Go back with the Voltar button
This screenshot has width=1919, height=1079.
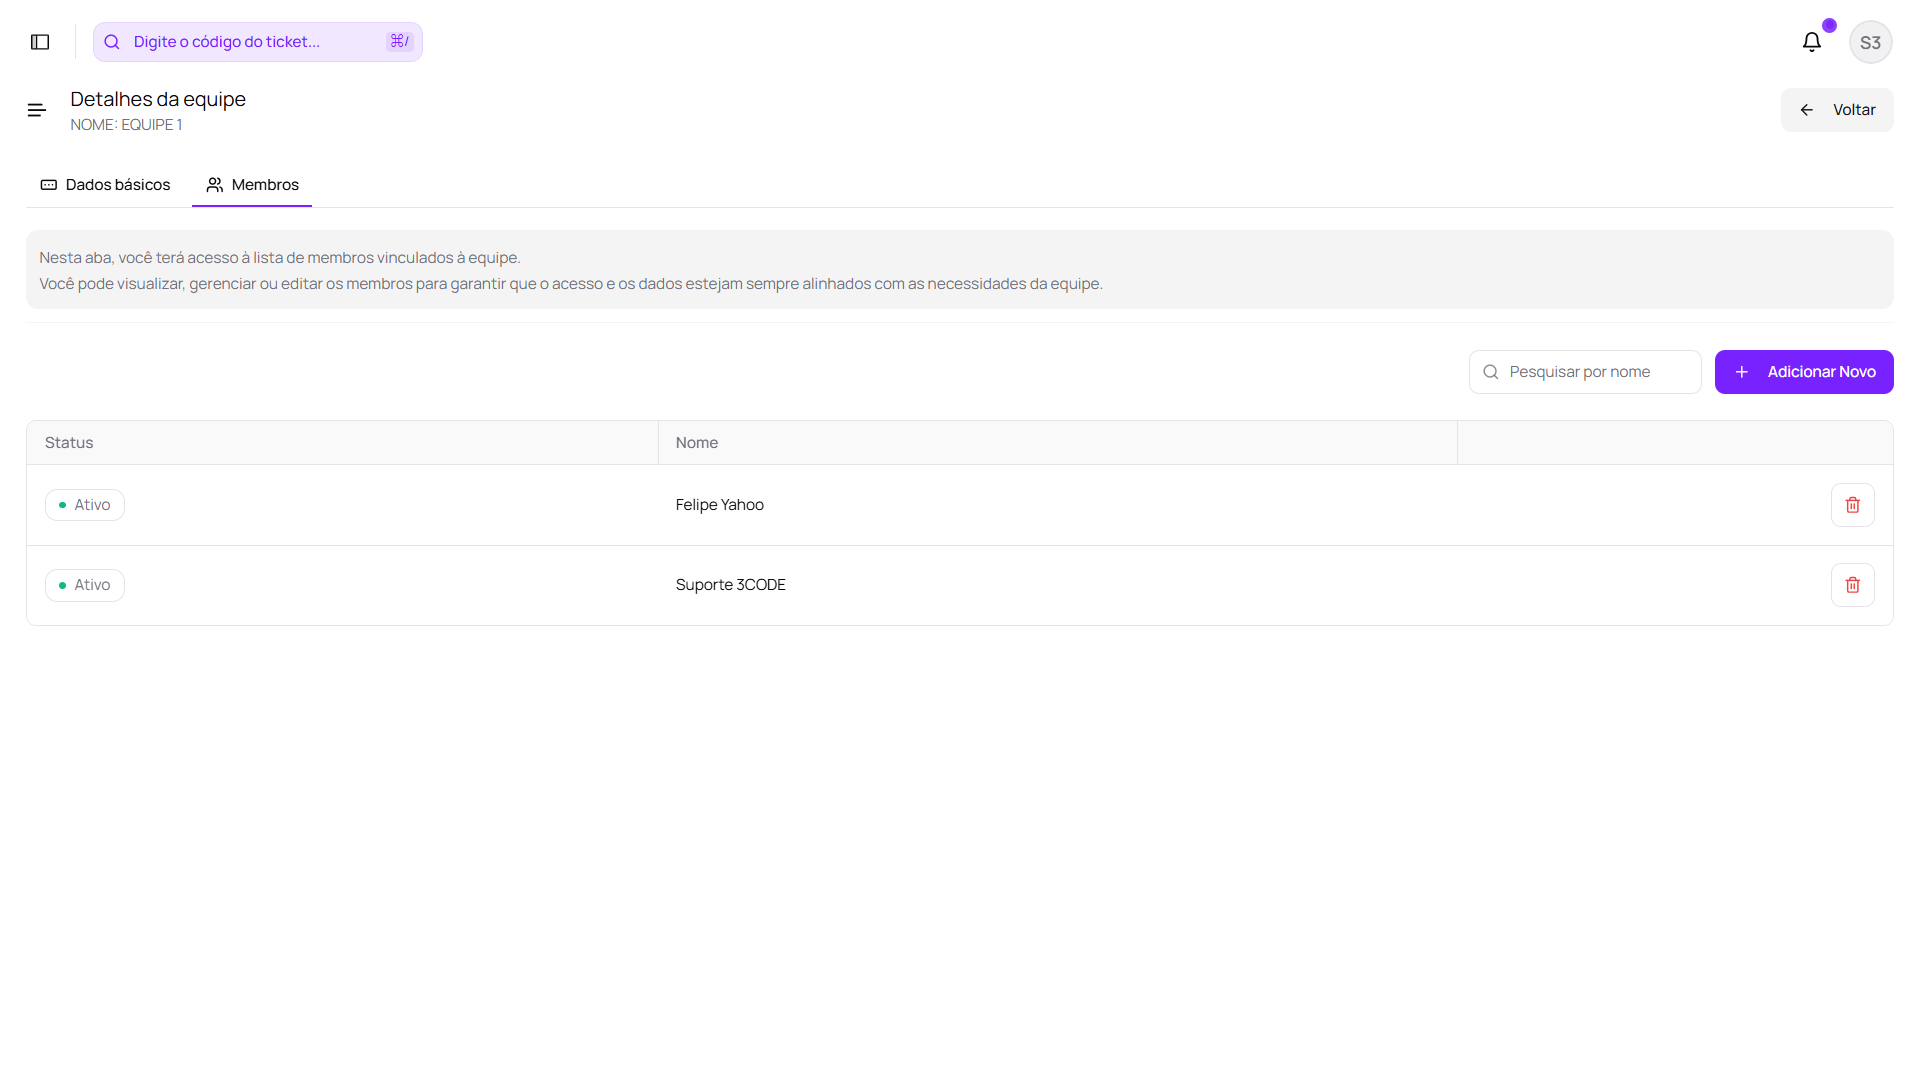tap(1837, 110)
